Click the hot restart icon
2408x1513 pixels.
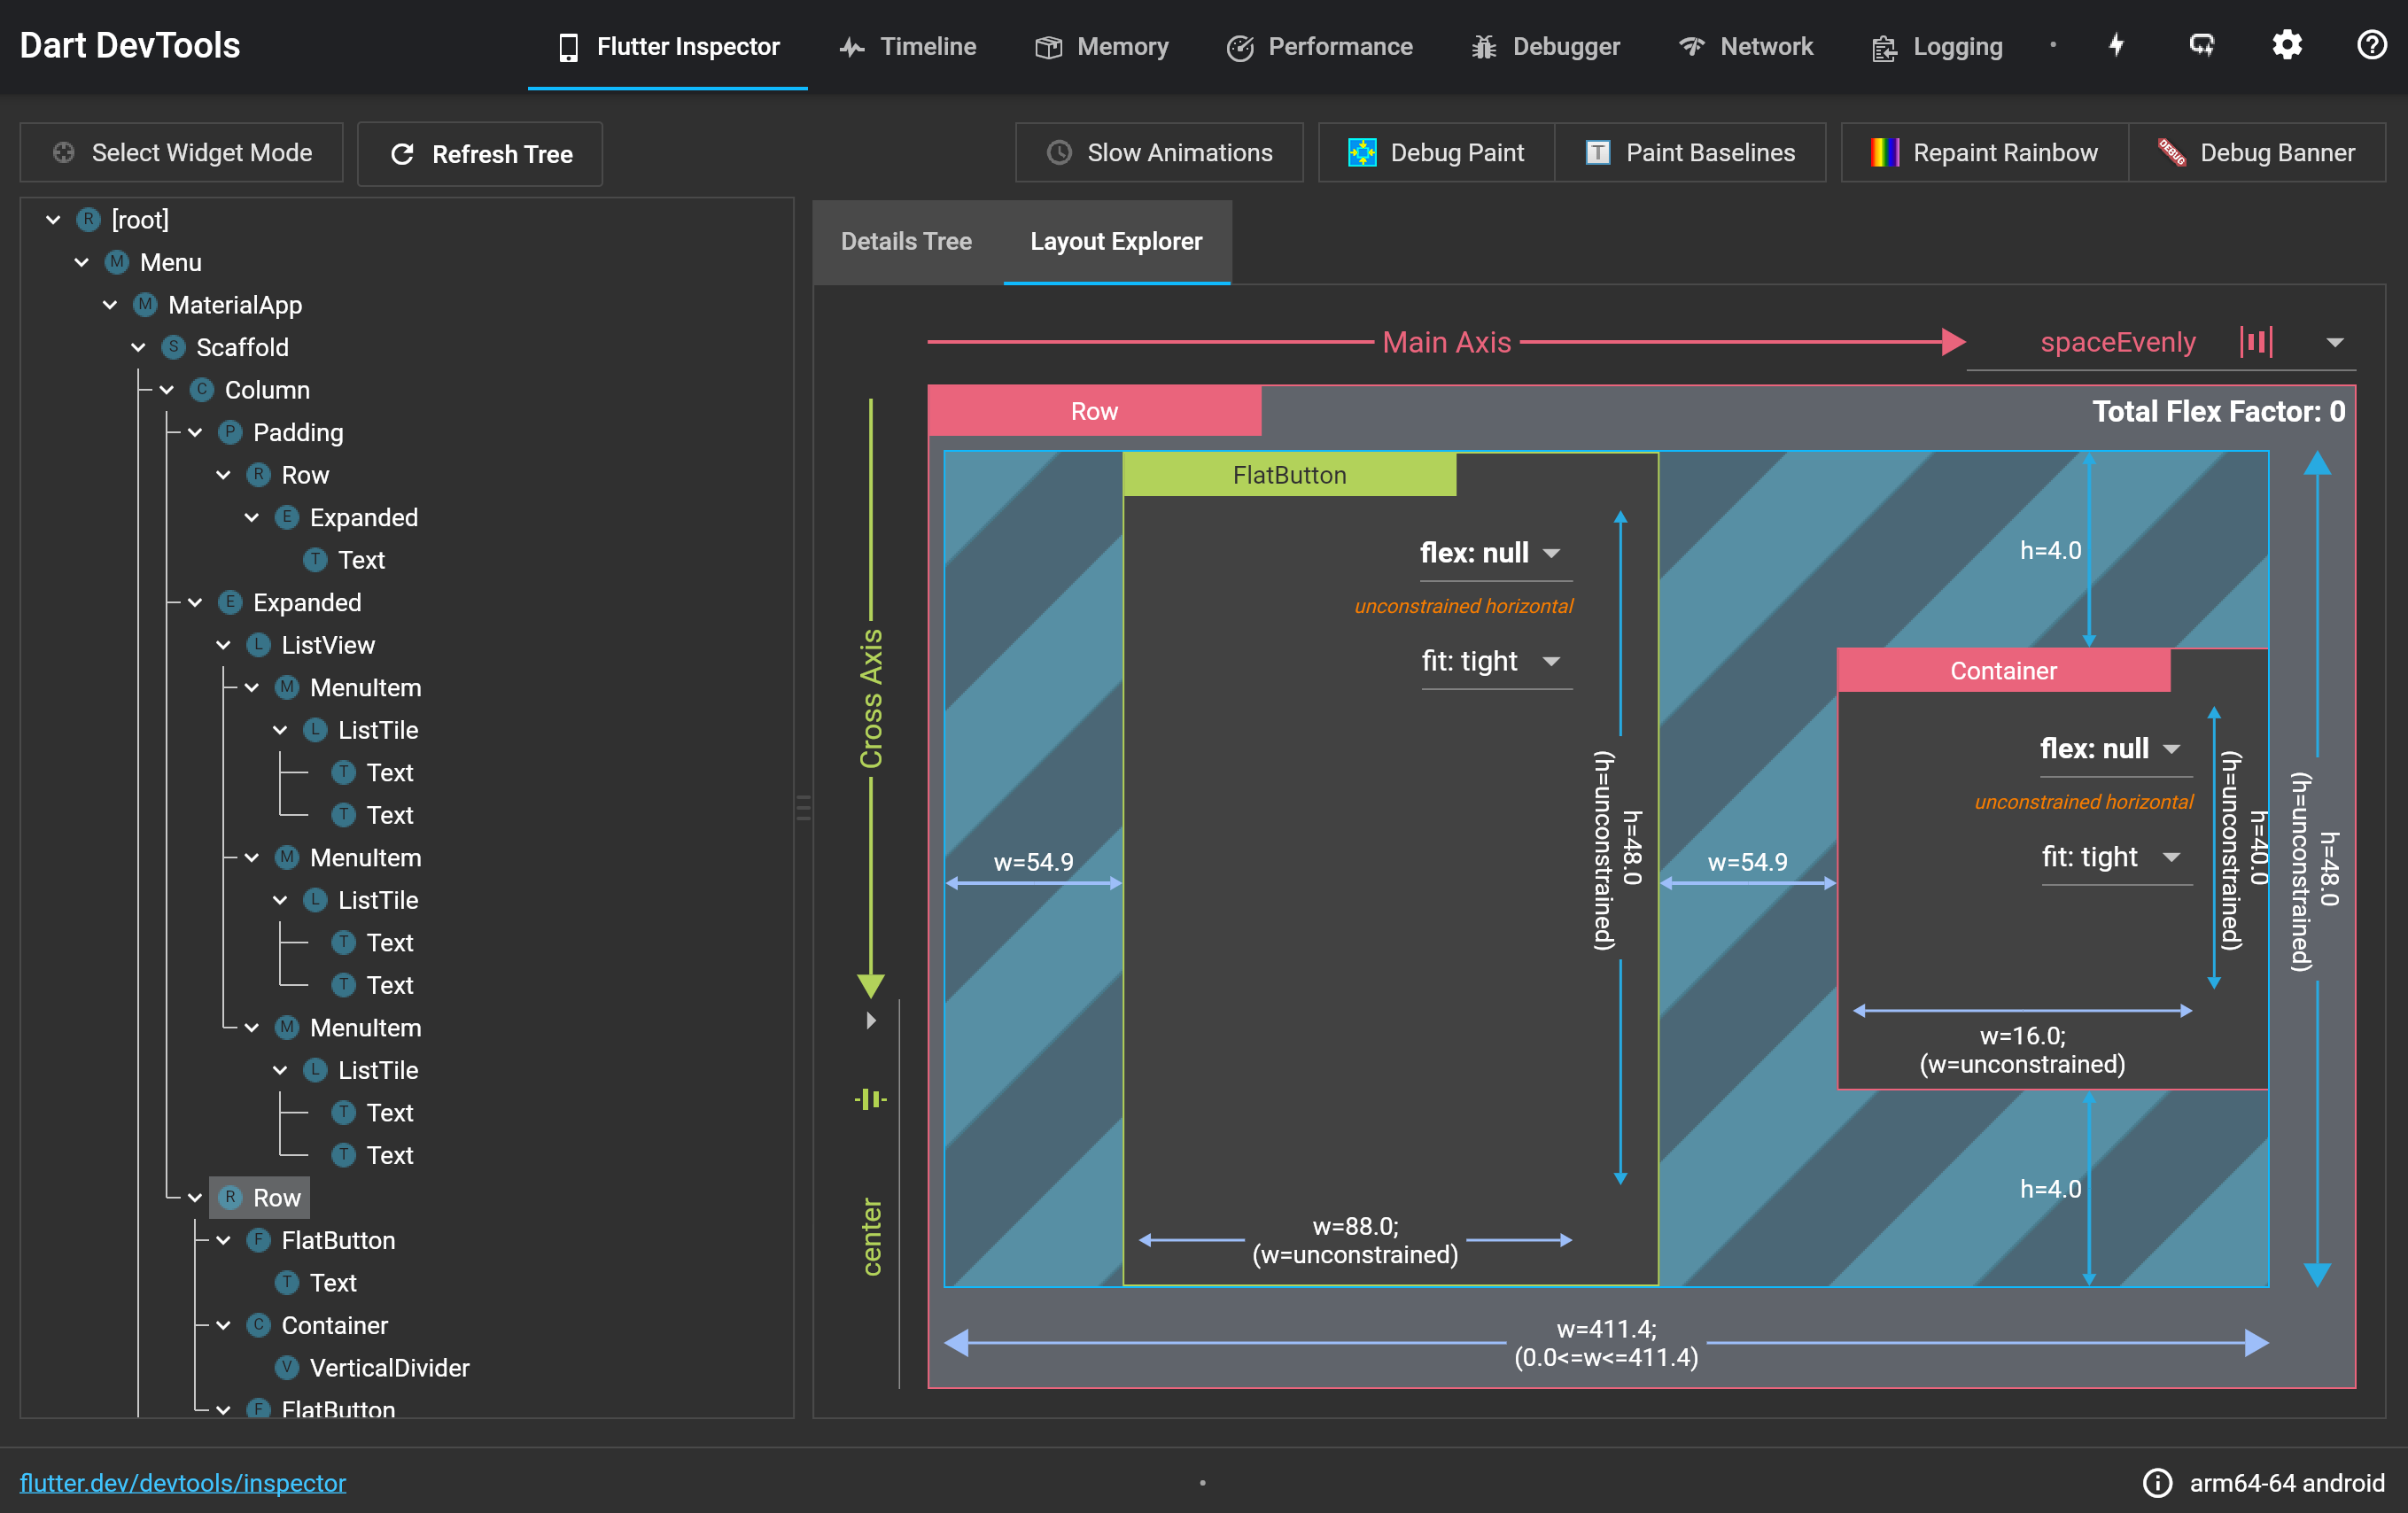pyautogui.click(x=2201, y=45)
